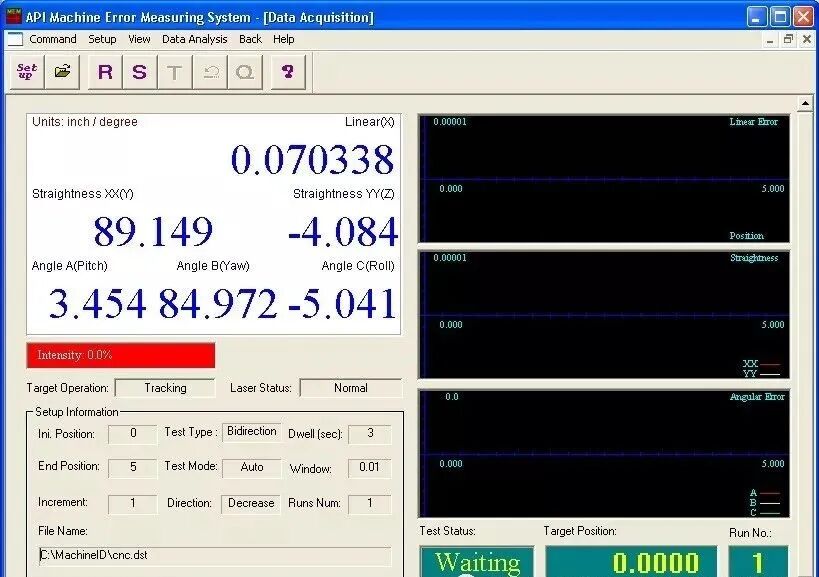Viewport: 819px width, 577px height.
Task: Click the Angular Error graph
Action: 604,454
